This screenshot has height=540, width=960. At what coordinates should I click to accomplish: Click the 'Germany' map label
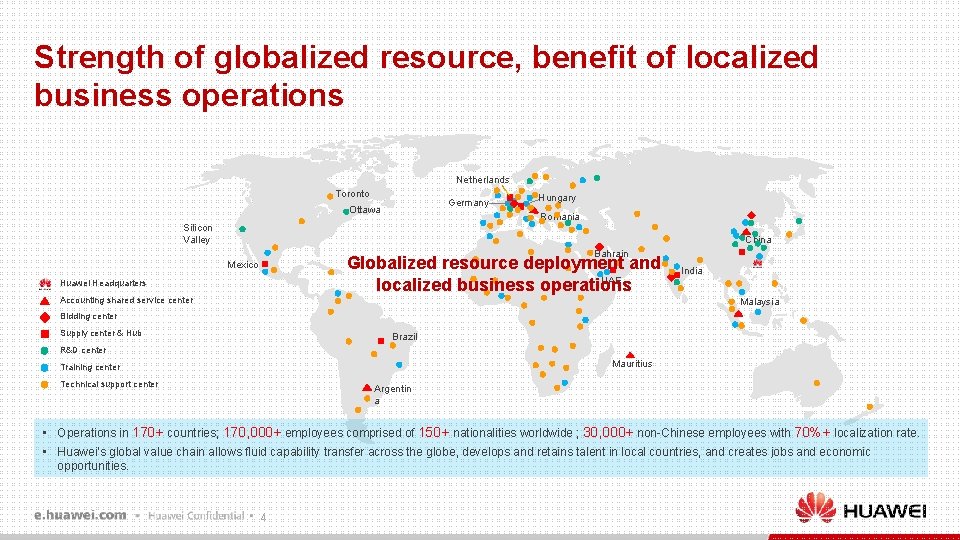[x=468, y=203]
